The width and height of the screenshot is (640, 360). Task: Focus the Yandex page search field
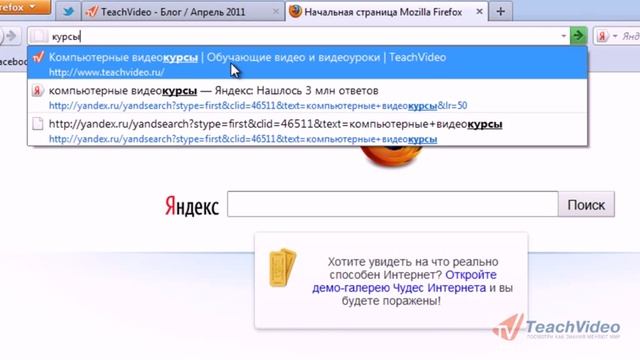point(393,204)
